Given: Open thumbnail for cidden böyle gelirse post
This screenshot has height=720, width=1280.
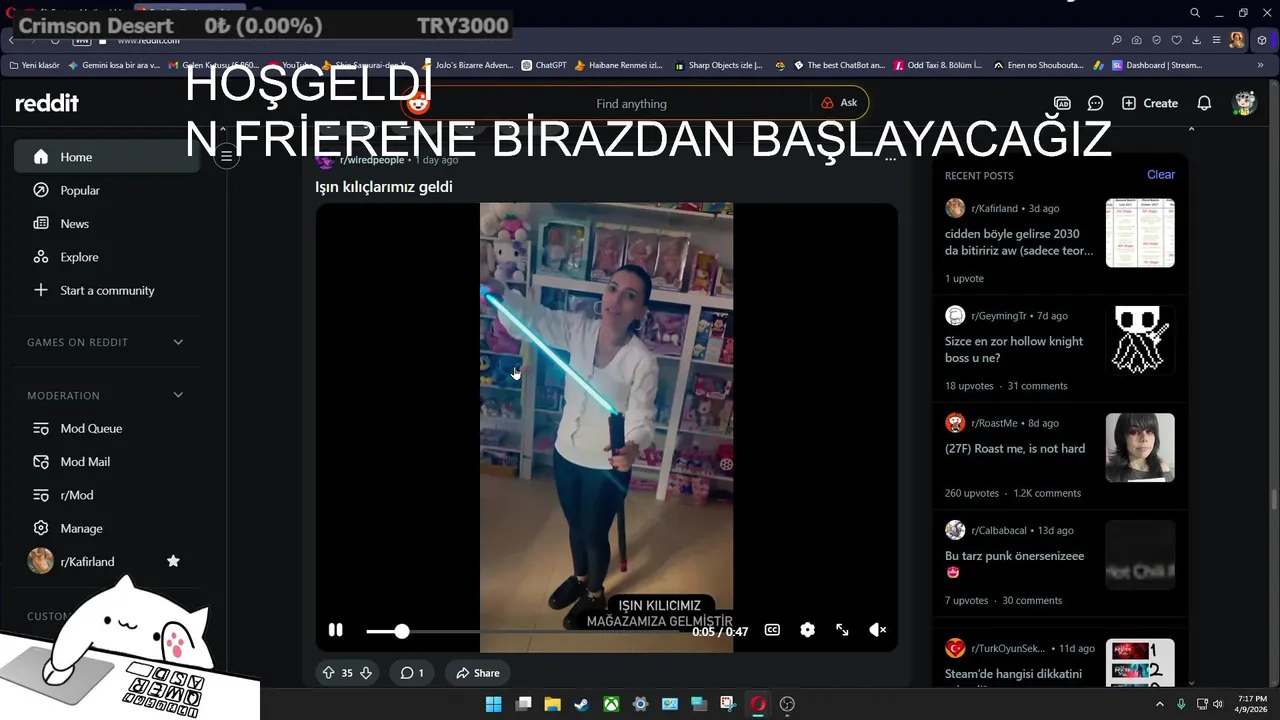Looking at the screenshot, I should 1140,233.
